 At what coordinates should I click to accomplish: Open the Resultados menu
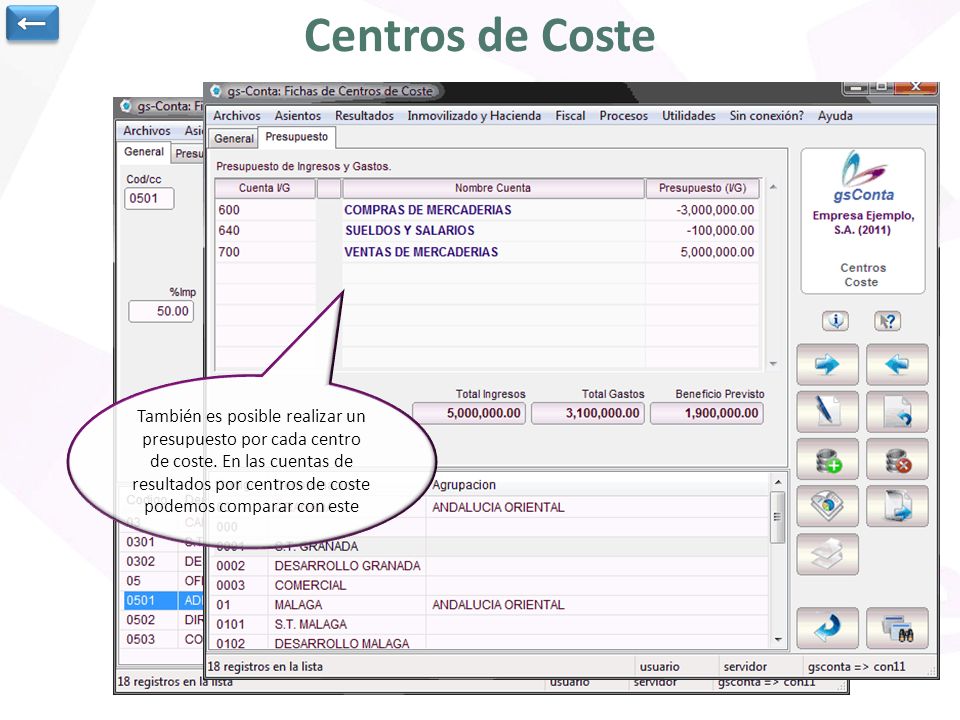click(364, 116)
